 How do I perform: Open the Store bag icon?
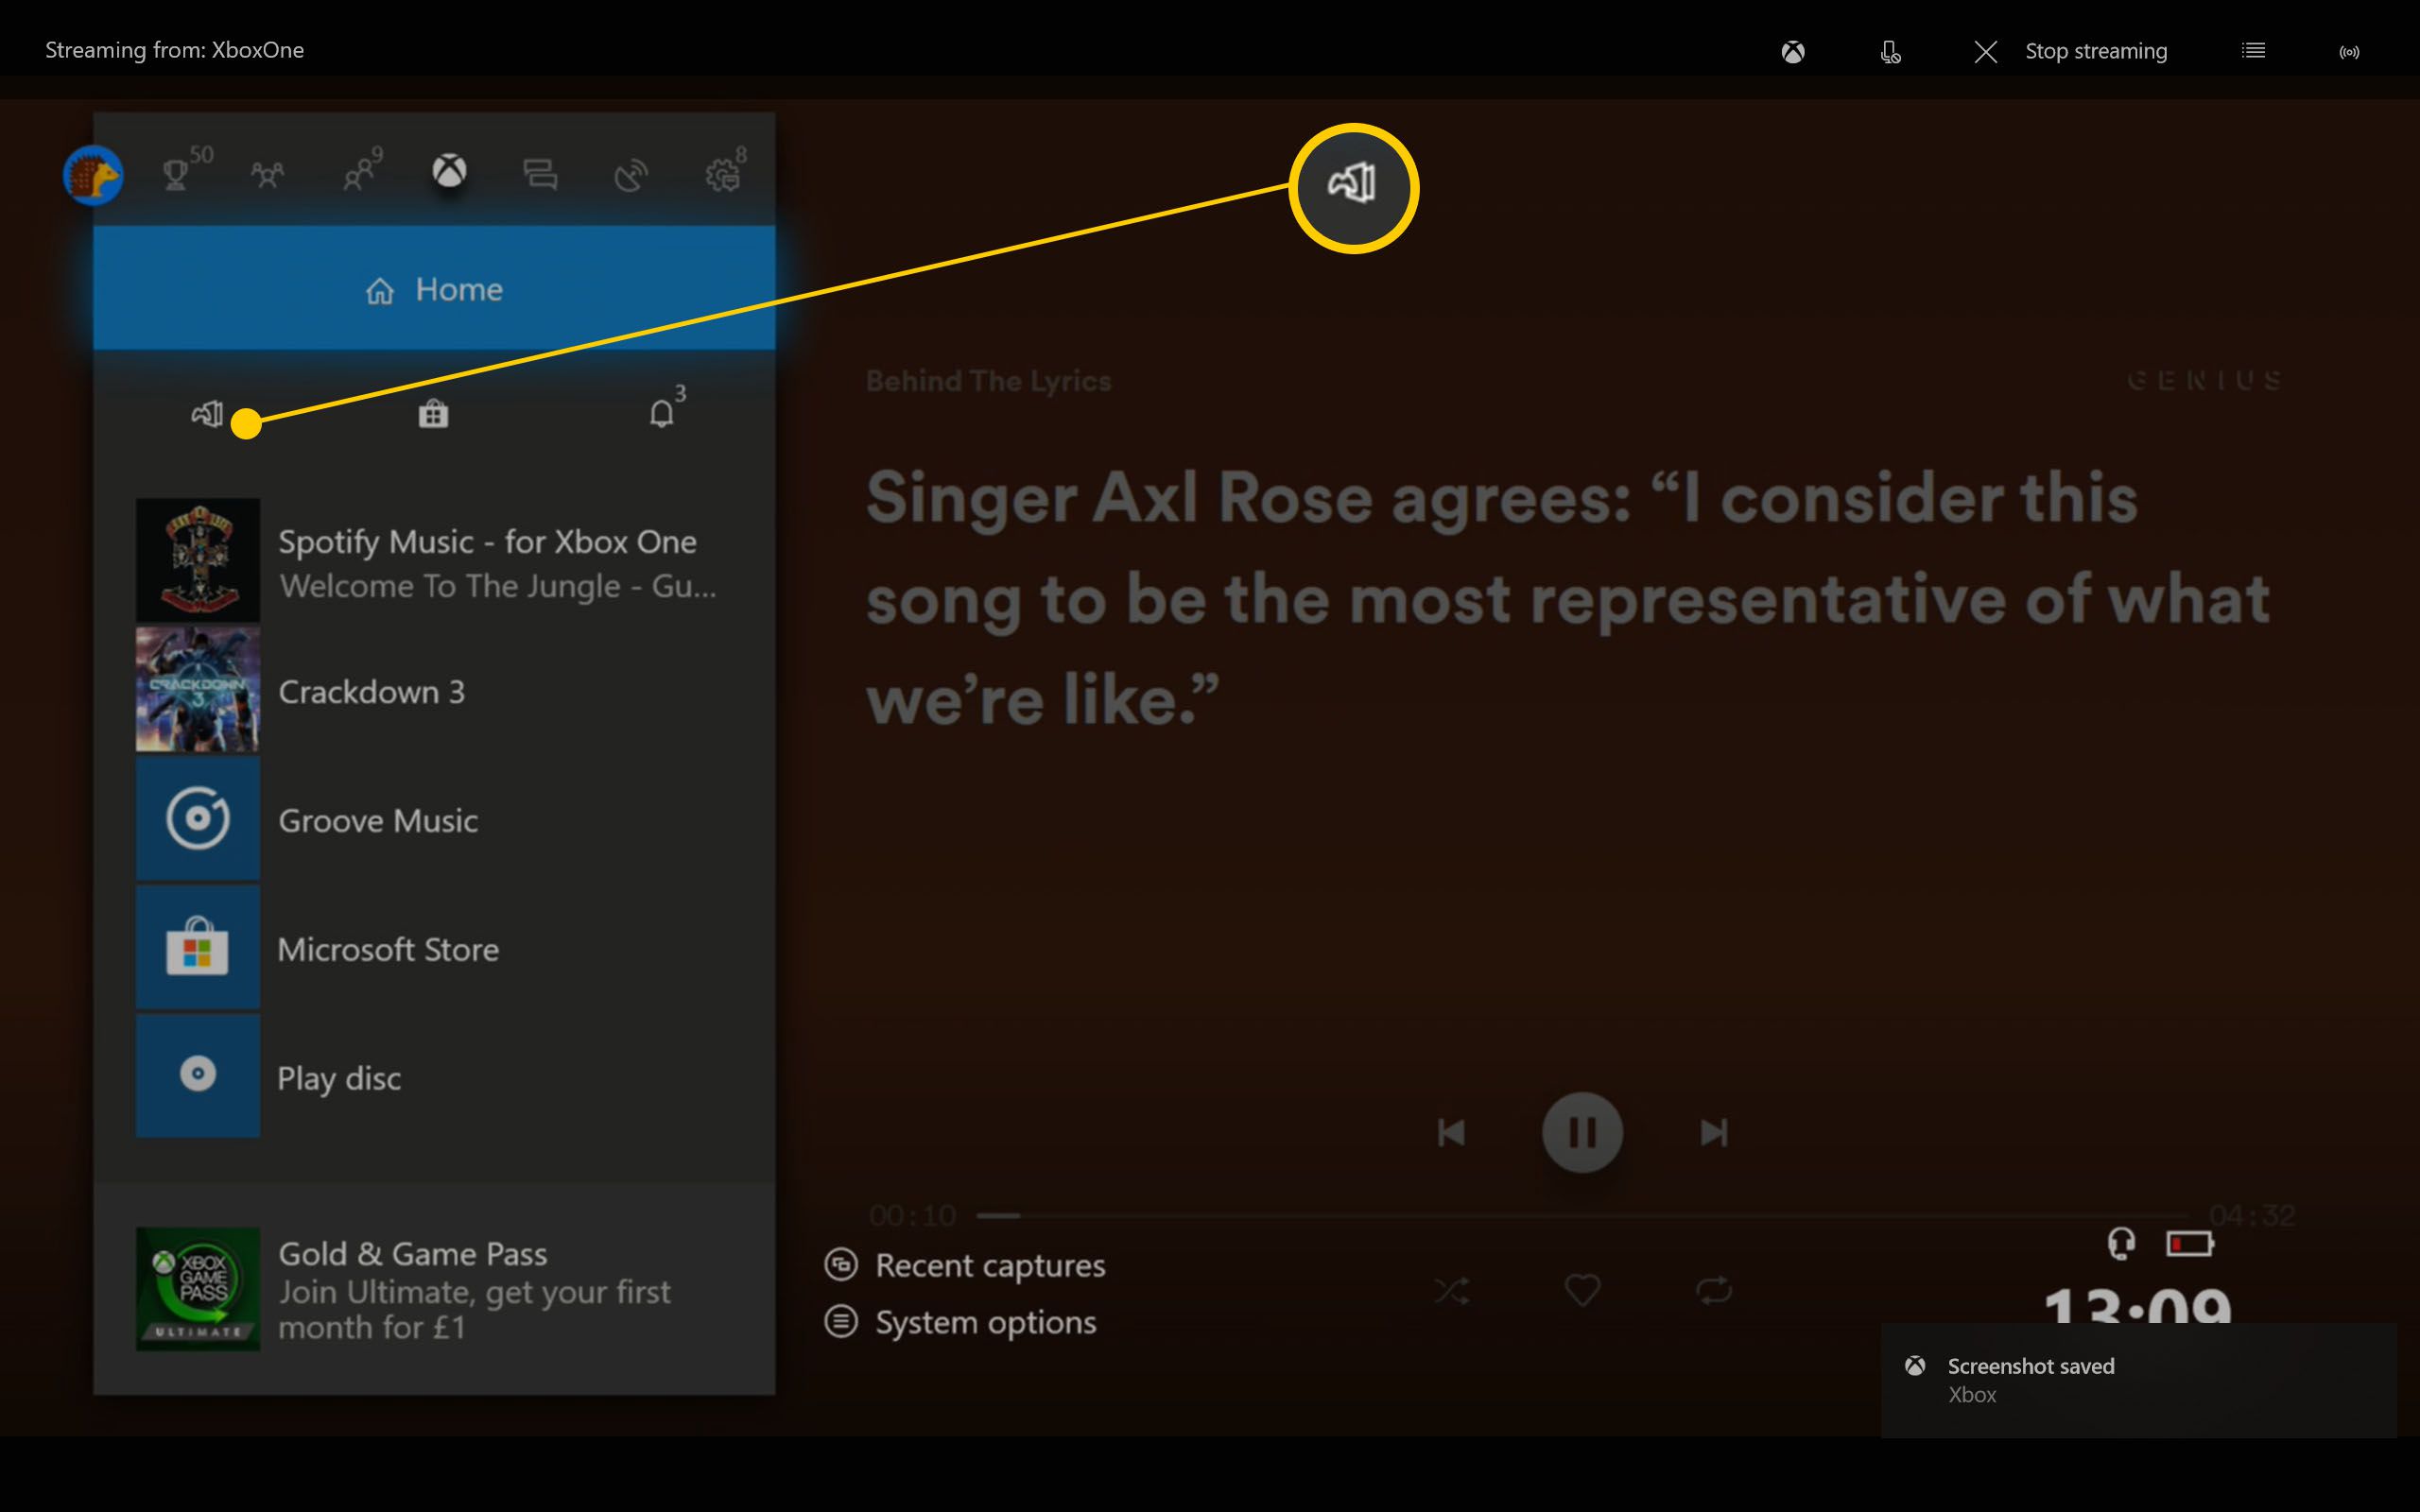tap(433, 413)
